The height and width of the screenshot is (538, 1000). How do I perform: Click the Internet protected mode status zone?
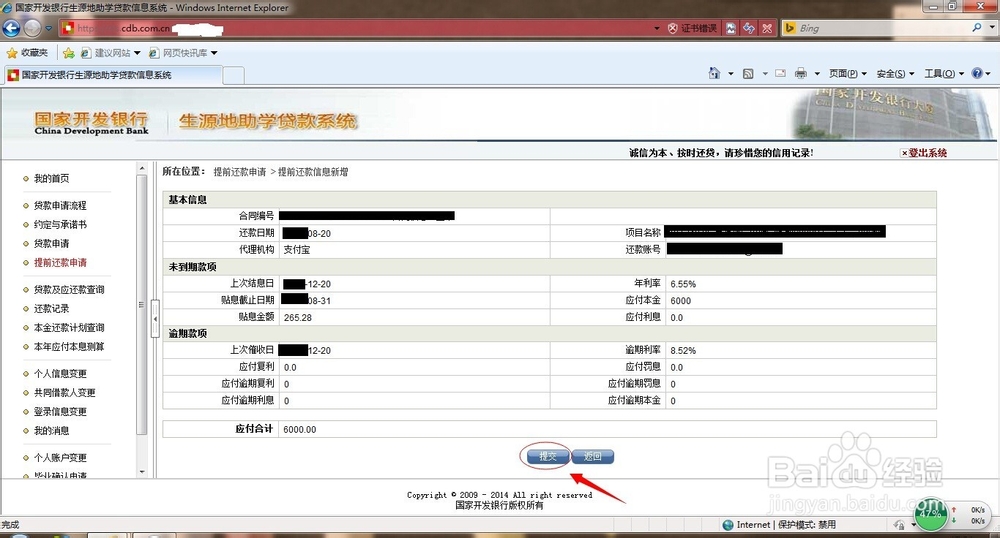(779, 525)
